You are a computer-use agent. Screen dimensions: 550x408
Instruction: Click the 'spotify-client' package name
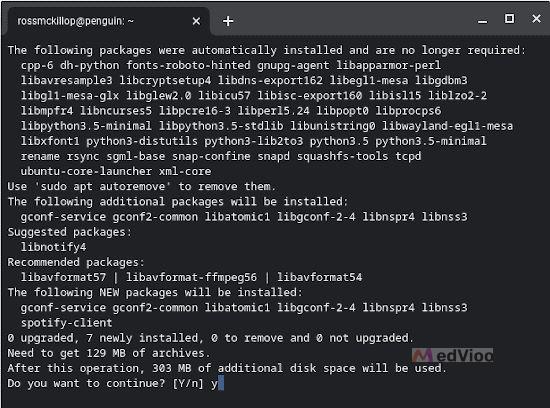(67, 322)
